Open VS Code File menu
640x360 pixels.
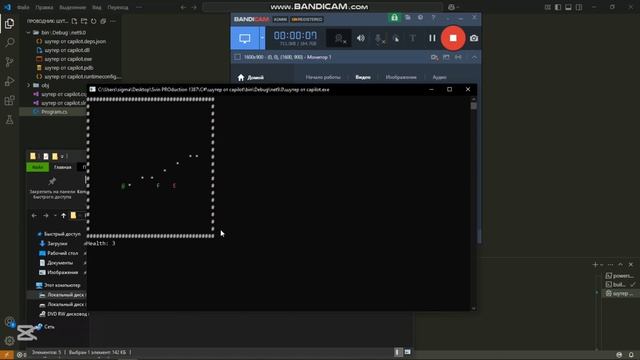(x=23, y=7)
